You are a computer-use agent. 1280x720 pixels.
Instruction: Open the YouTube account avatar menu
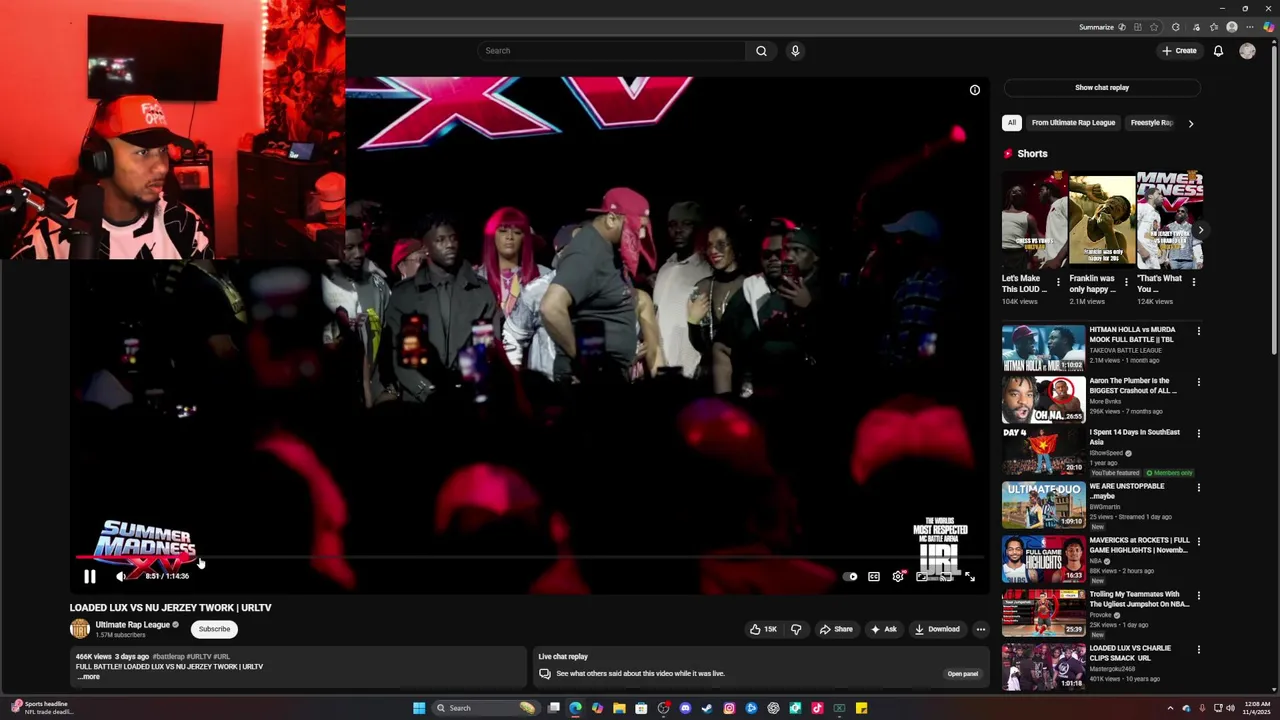[x=1247, y=51]
